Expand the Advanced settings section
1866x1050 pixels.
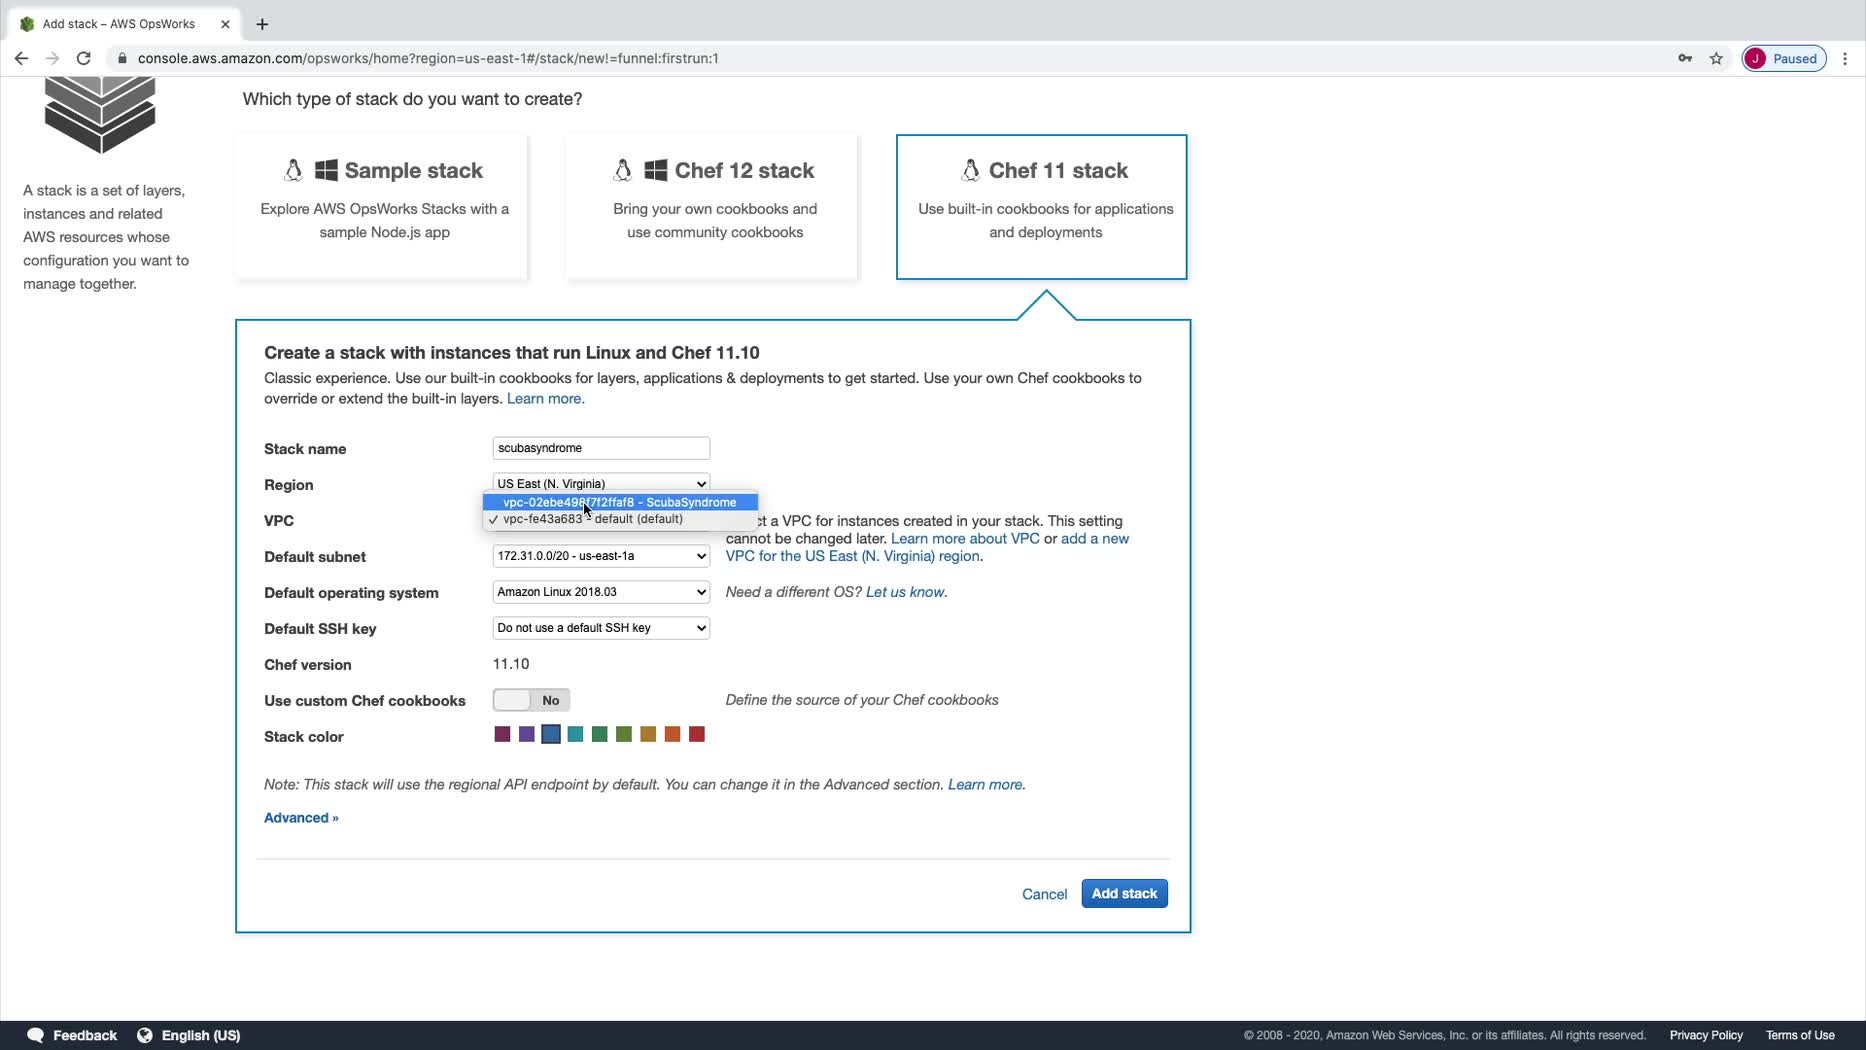tap(301, 818)
